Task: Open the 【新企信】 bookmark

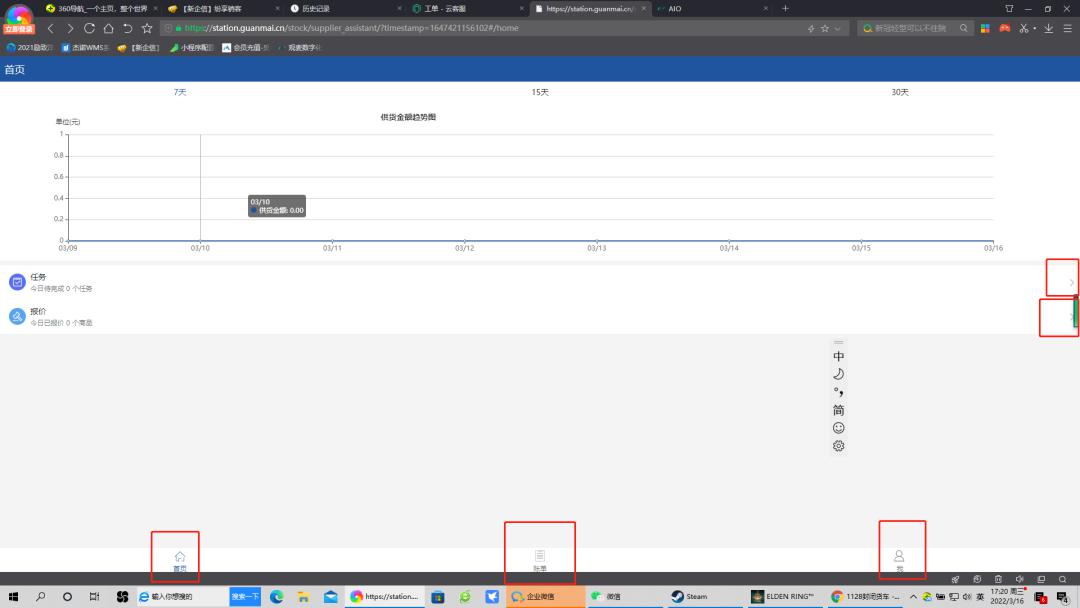Action: pyautogui.click(x=138, y=48)
